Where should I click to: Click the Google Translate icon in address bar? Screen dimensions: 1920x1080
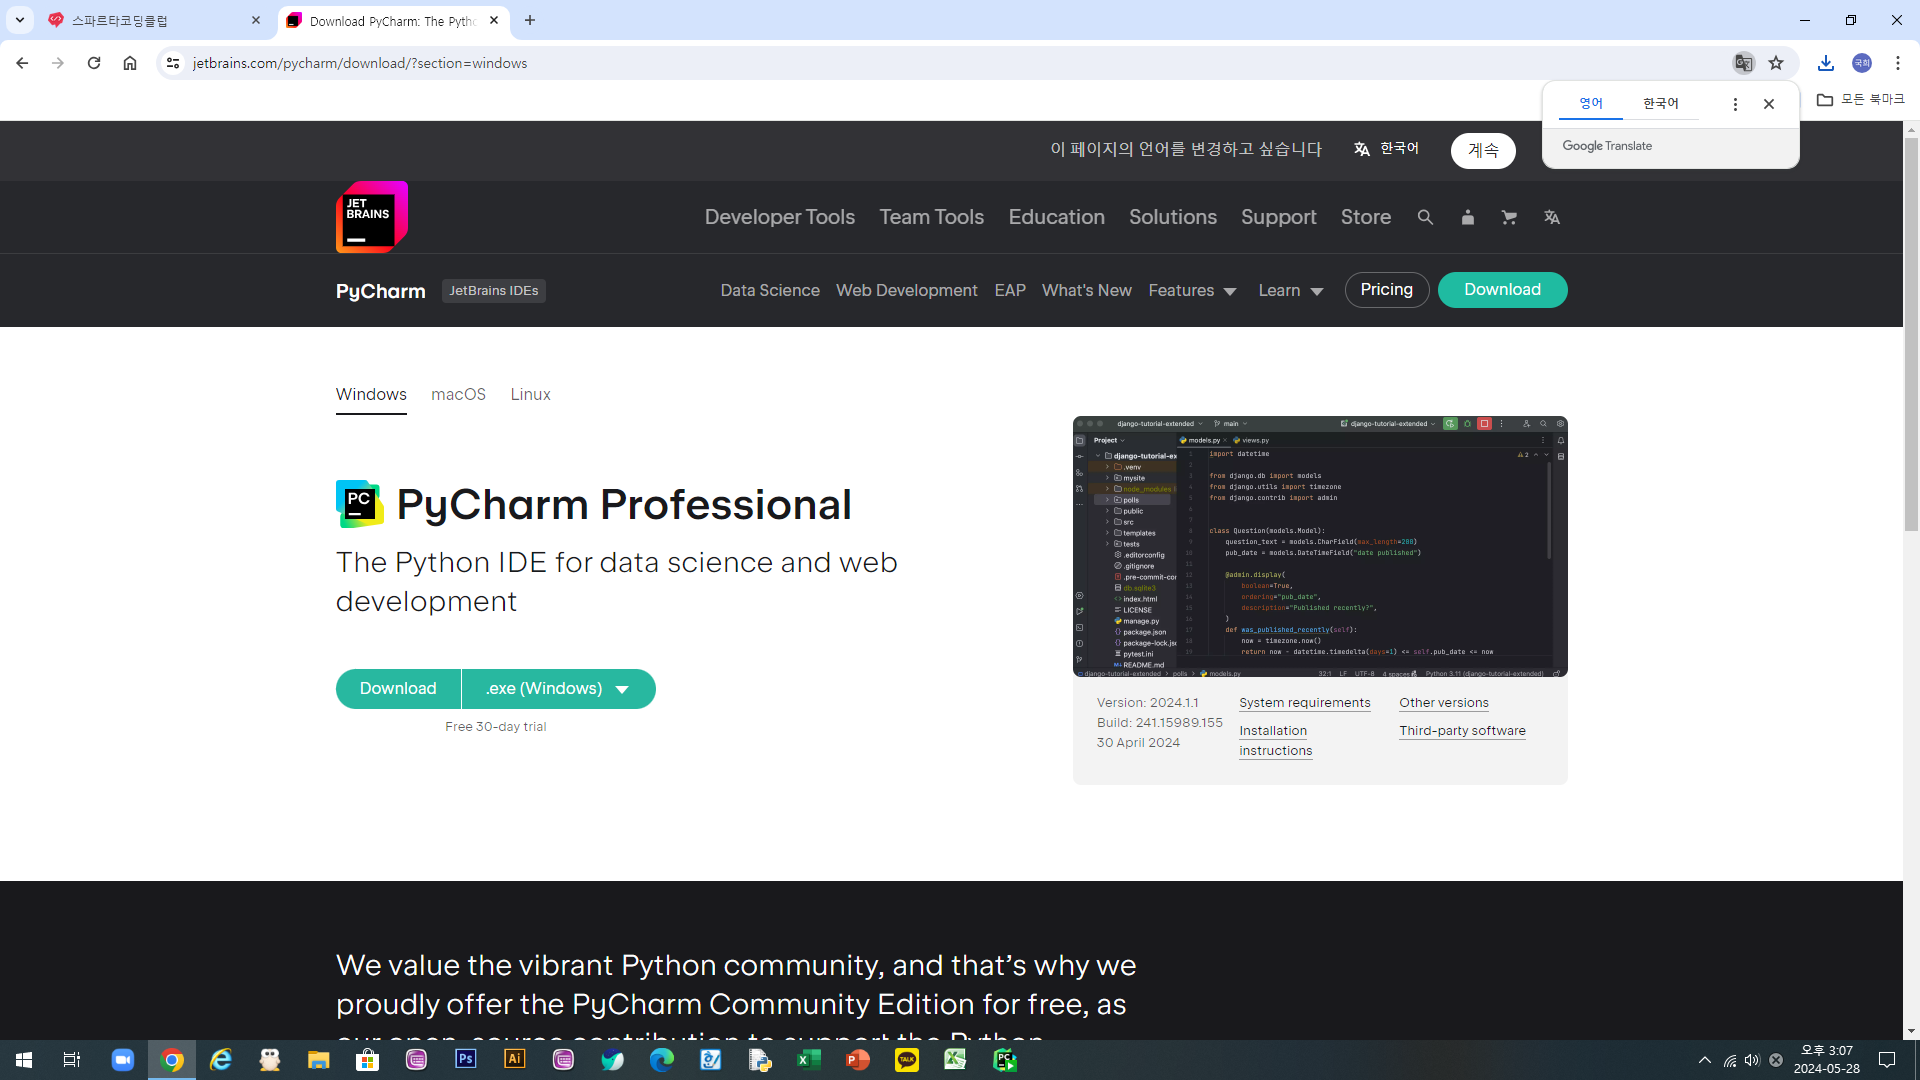coord(1743,63)
